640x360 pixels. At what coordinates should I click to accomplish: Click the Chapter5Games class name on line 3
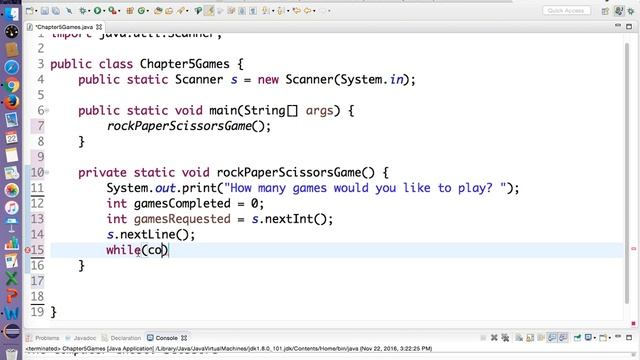click(184, 64)
